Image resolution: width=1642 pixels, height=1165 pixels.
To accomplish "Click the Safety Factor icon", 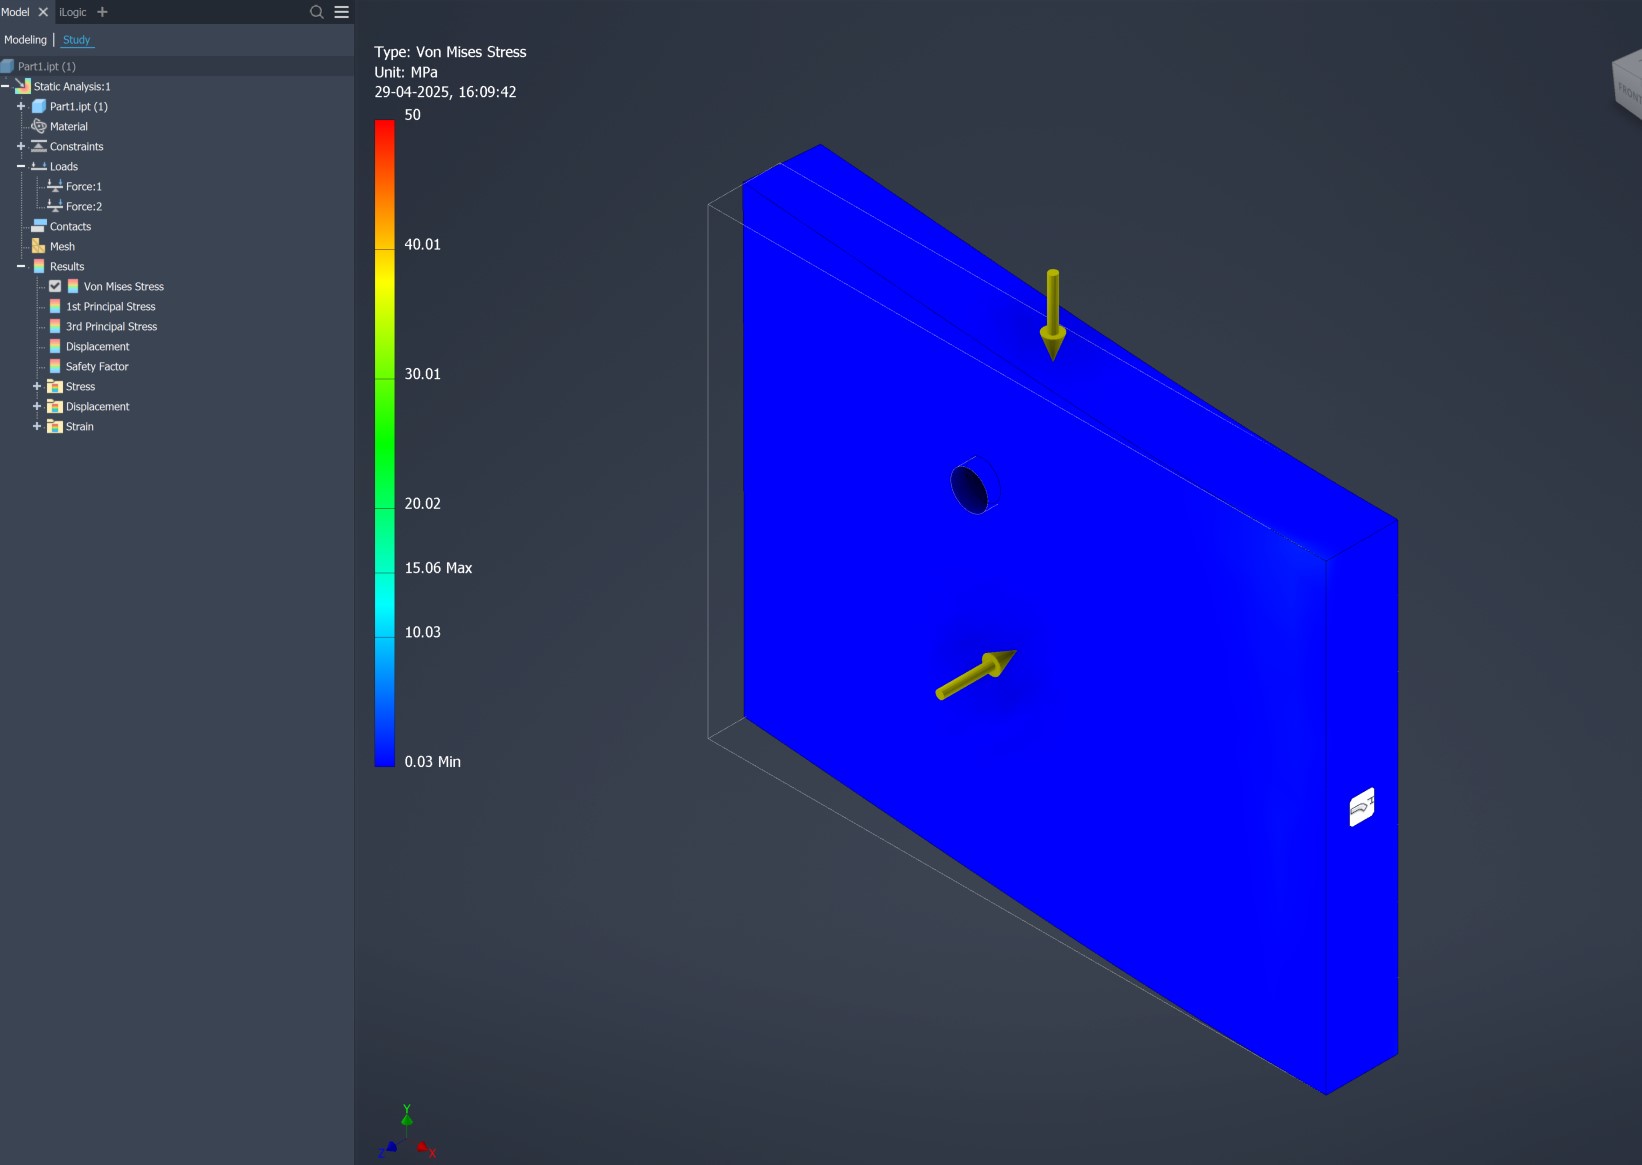I will click(x=55, y=366).
